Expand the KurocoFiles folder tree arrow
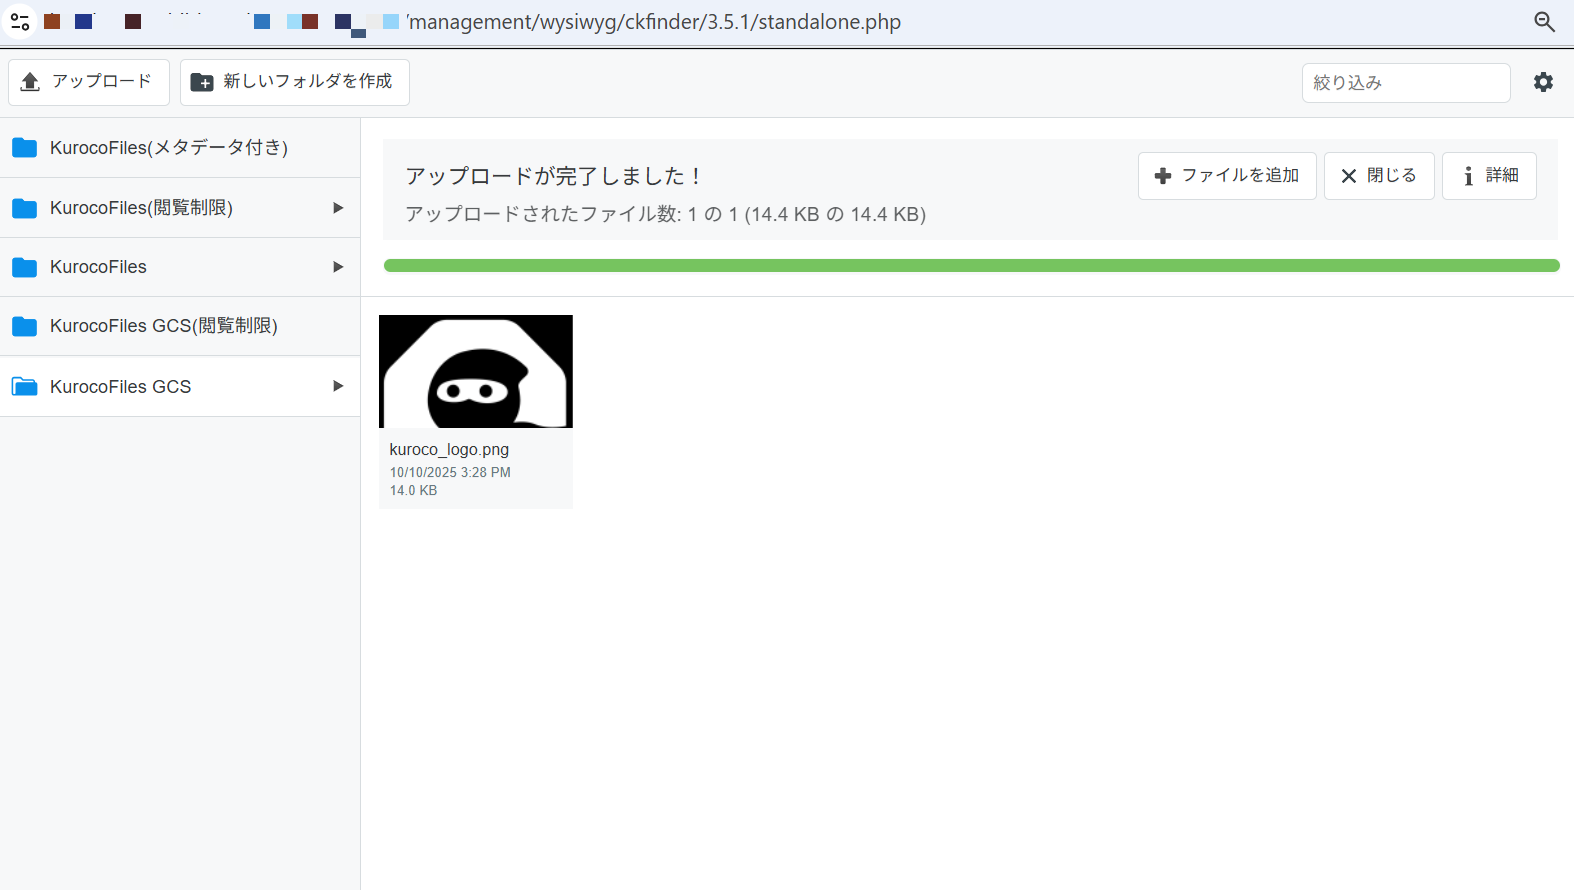 (338, 267)
